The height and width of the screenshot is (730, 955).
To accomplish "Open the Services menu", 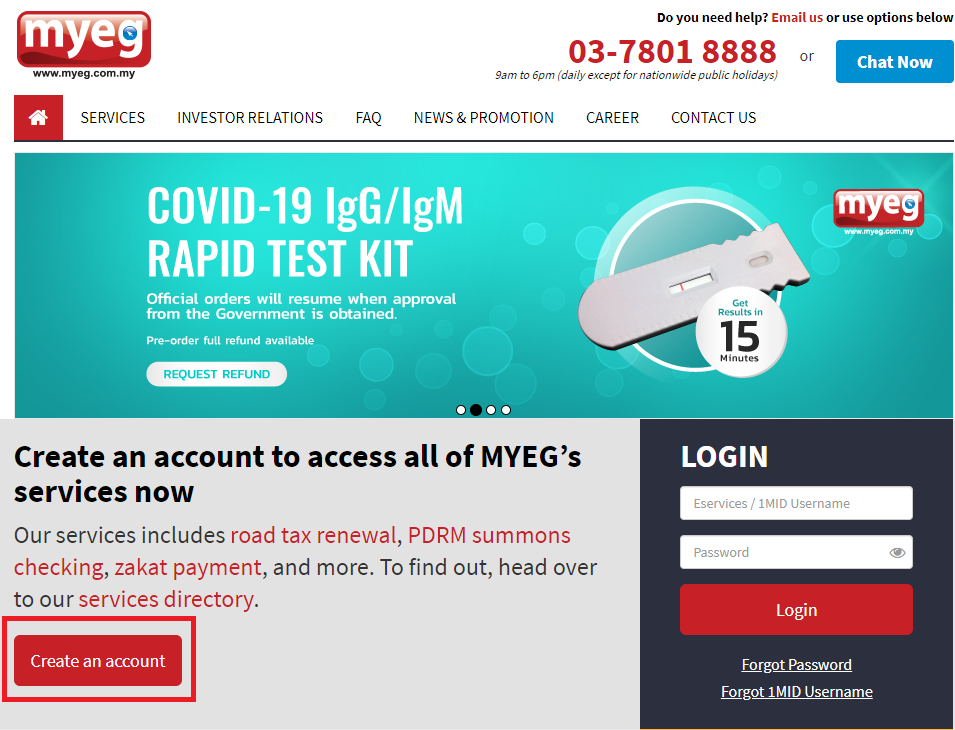I will (113, 118).
